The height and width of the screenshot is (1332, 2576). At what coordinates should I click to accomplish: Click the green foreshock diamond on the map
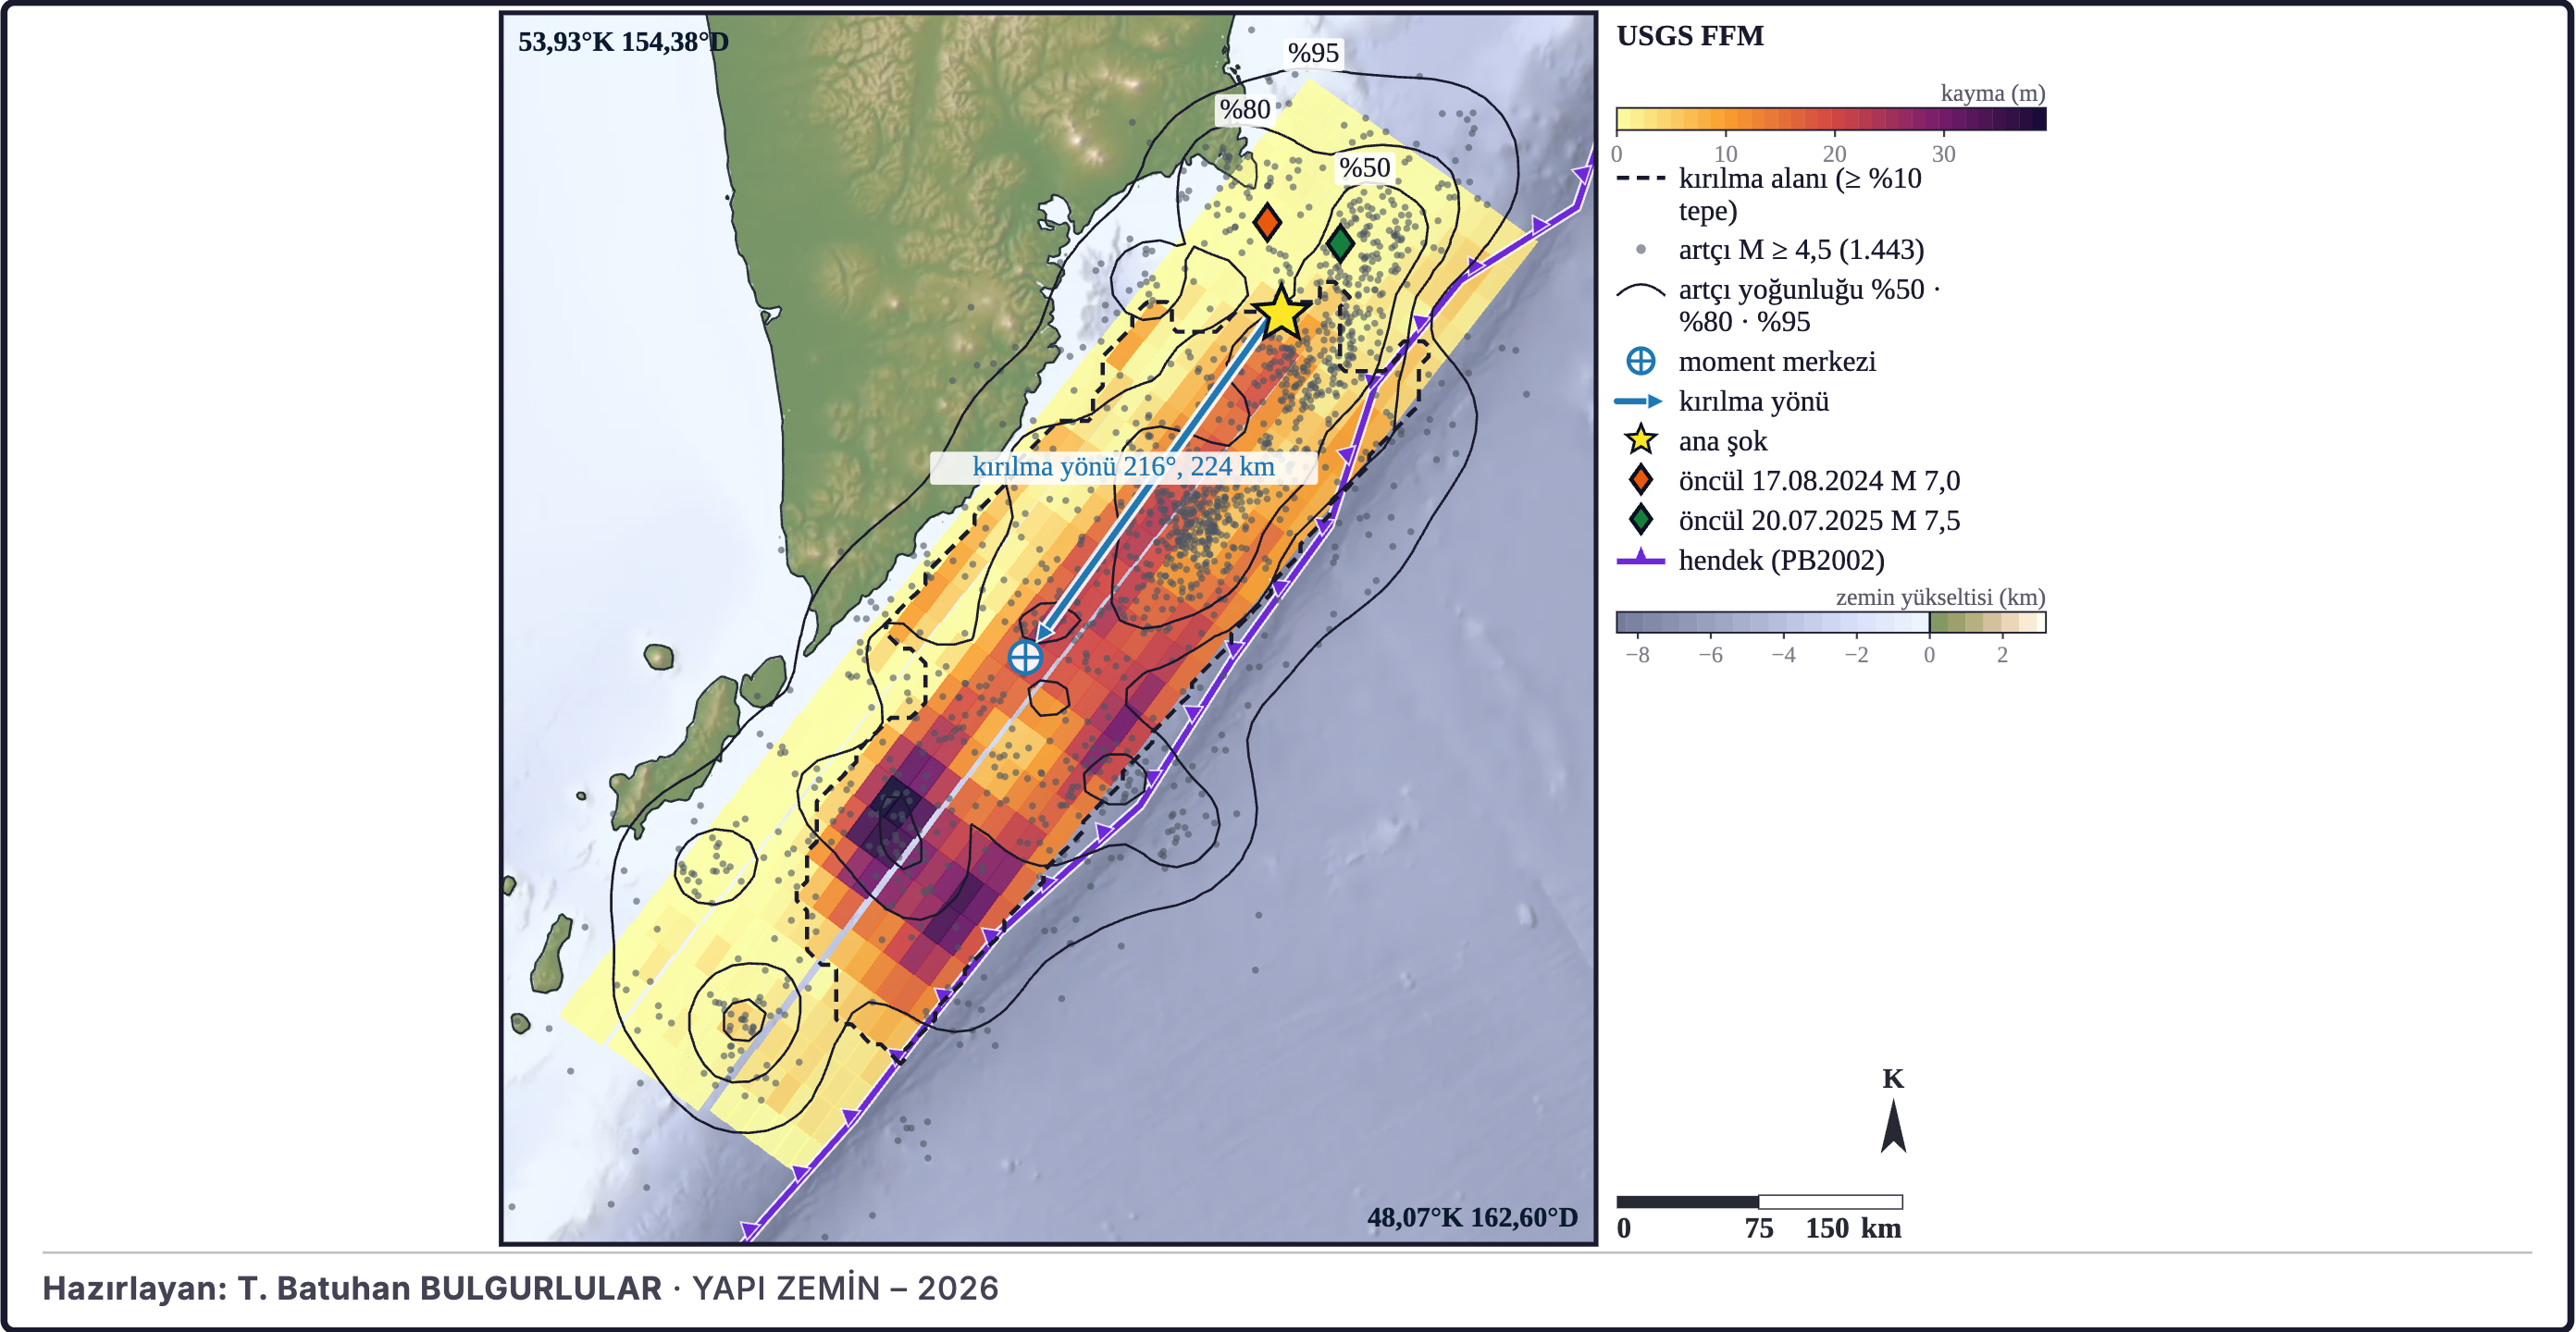(x=1340, y=242)
